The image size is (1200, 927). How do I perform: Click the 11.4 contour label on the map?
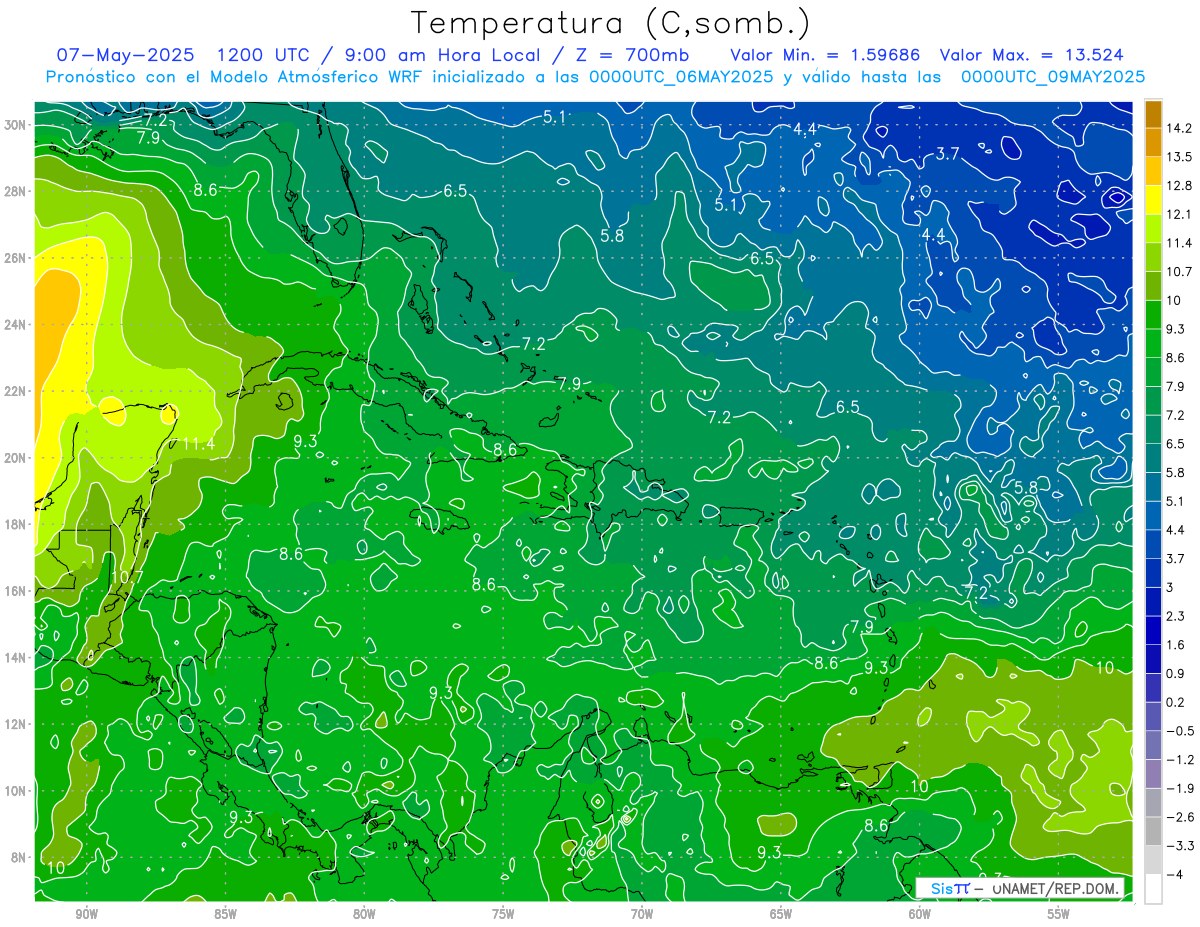point(198,443)
